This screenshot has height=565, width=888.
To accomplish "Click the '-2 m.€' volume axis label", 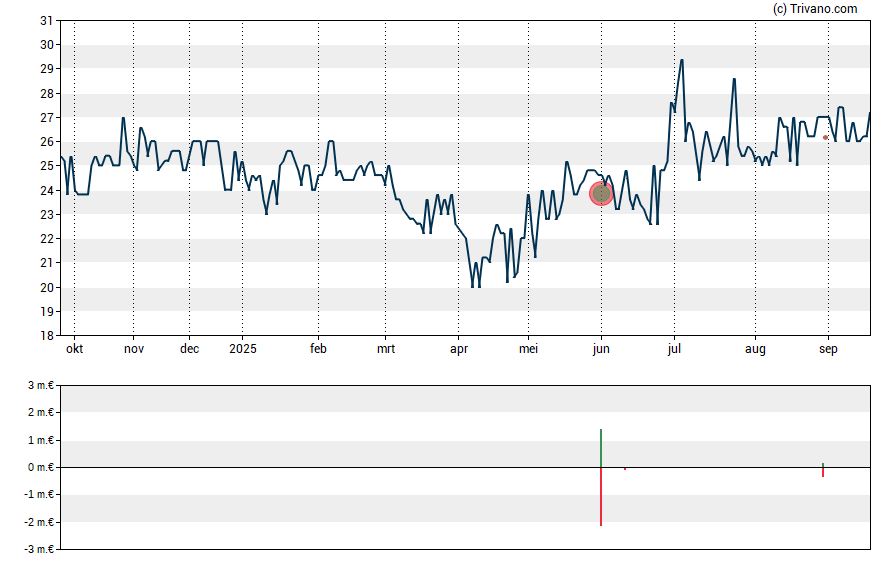I will (39, 522).
